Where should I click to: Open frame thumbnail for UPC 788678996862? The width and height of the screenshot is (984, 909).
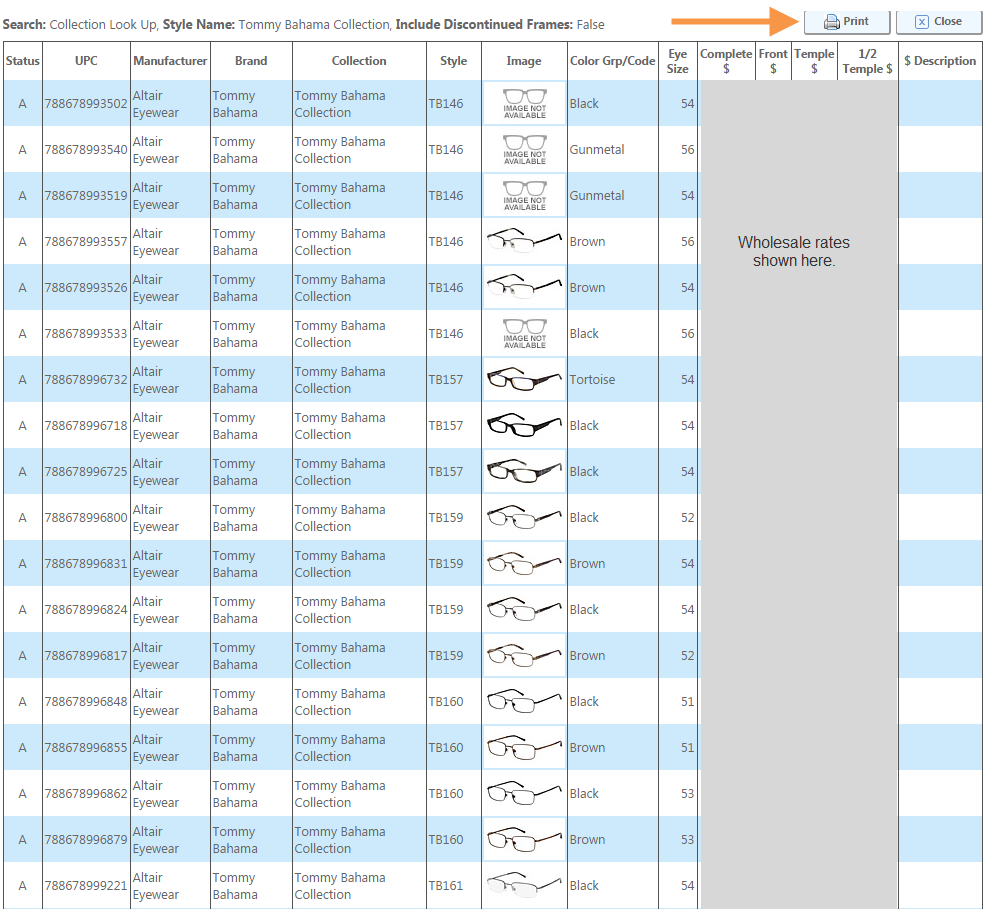[524, 793]
